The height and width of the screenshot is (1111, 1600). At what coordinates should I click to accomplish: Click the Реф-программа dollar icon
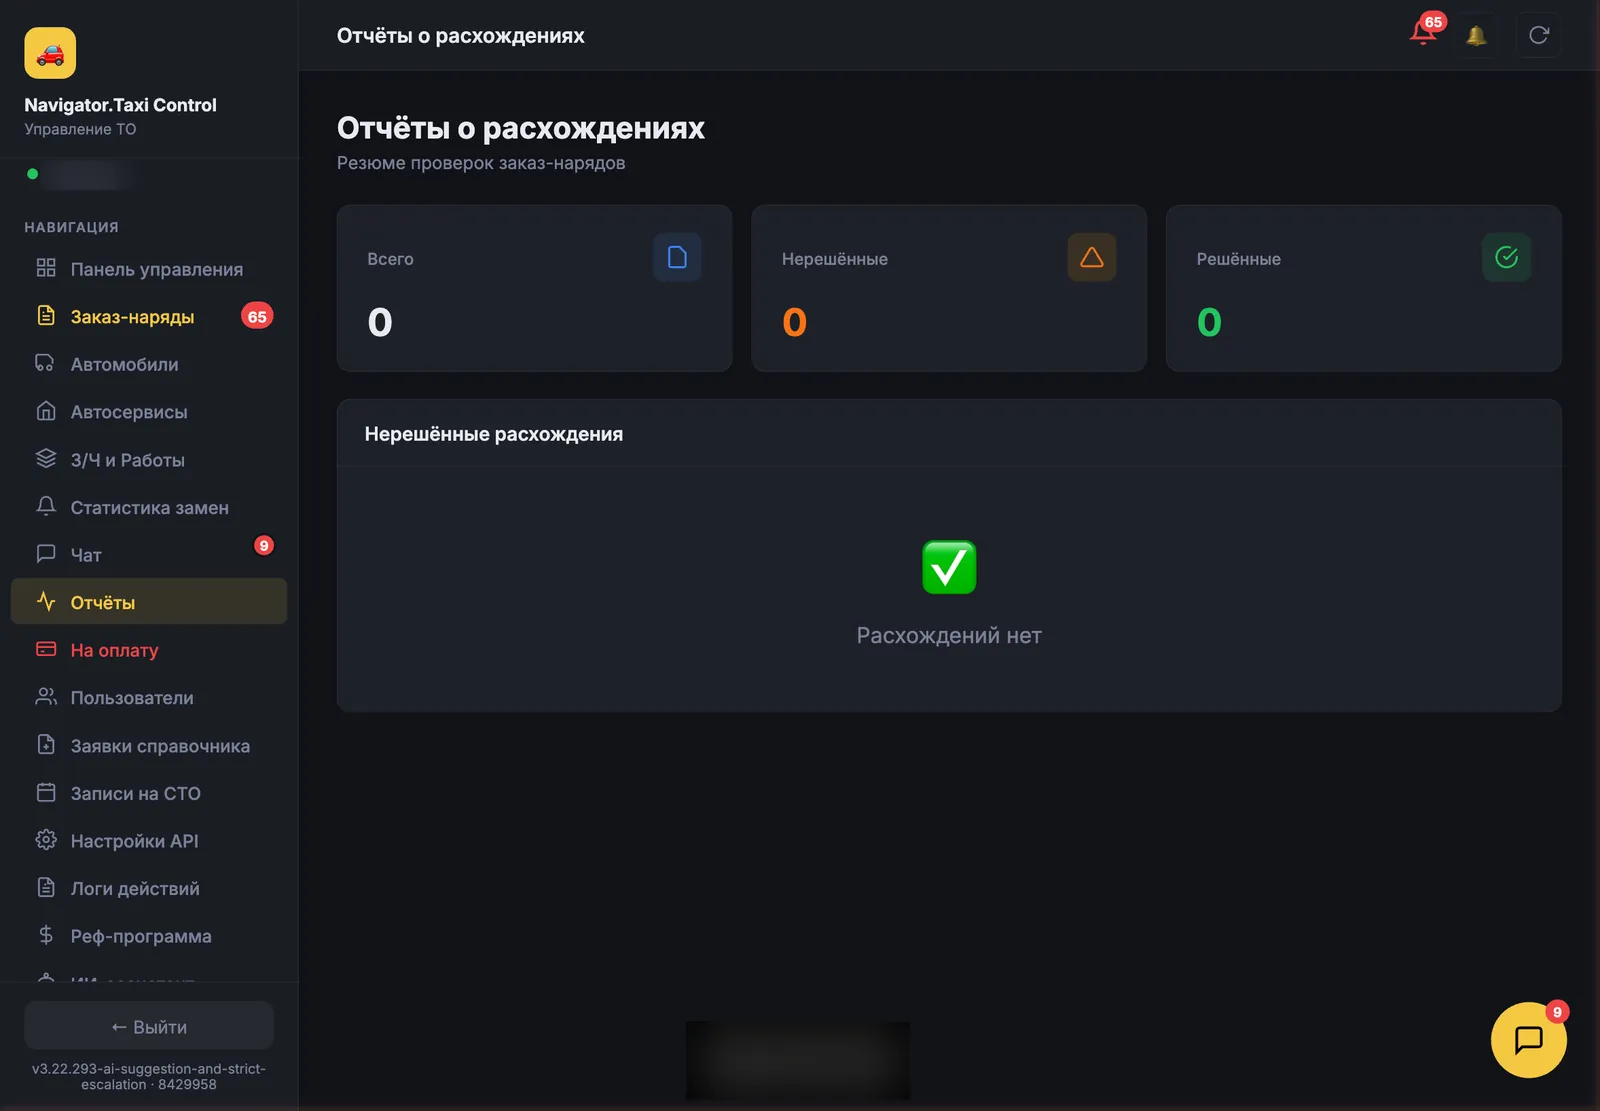(x=46, y=935)
